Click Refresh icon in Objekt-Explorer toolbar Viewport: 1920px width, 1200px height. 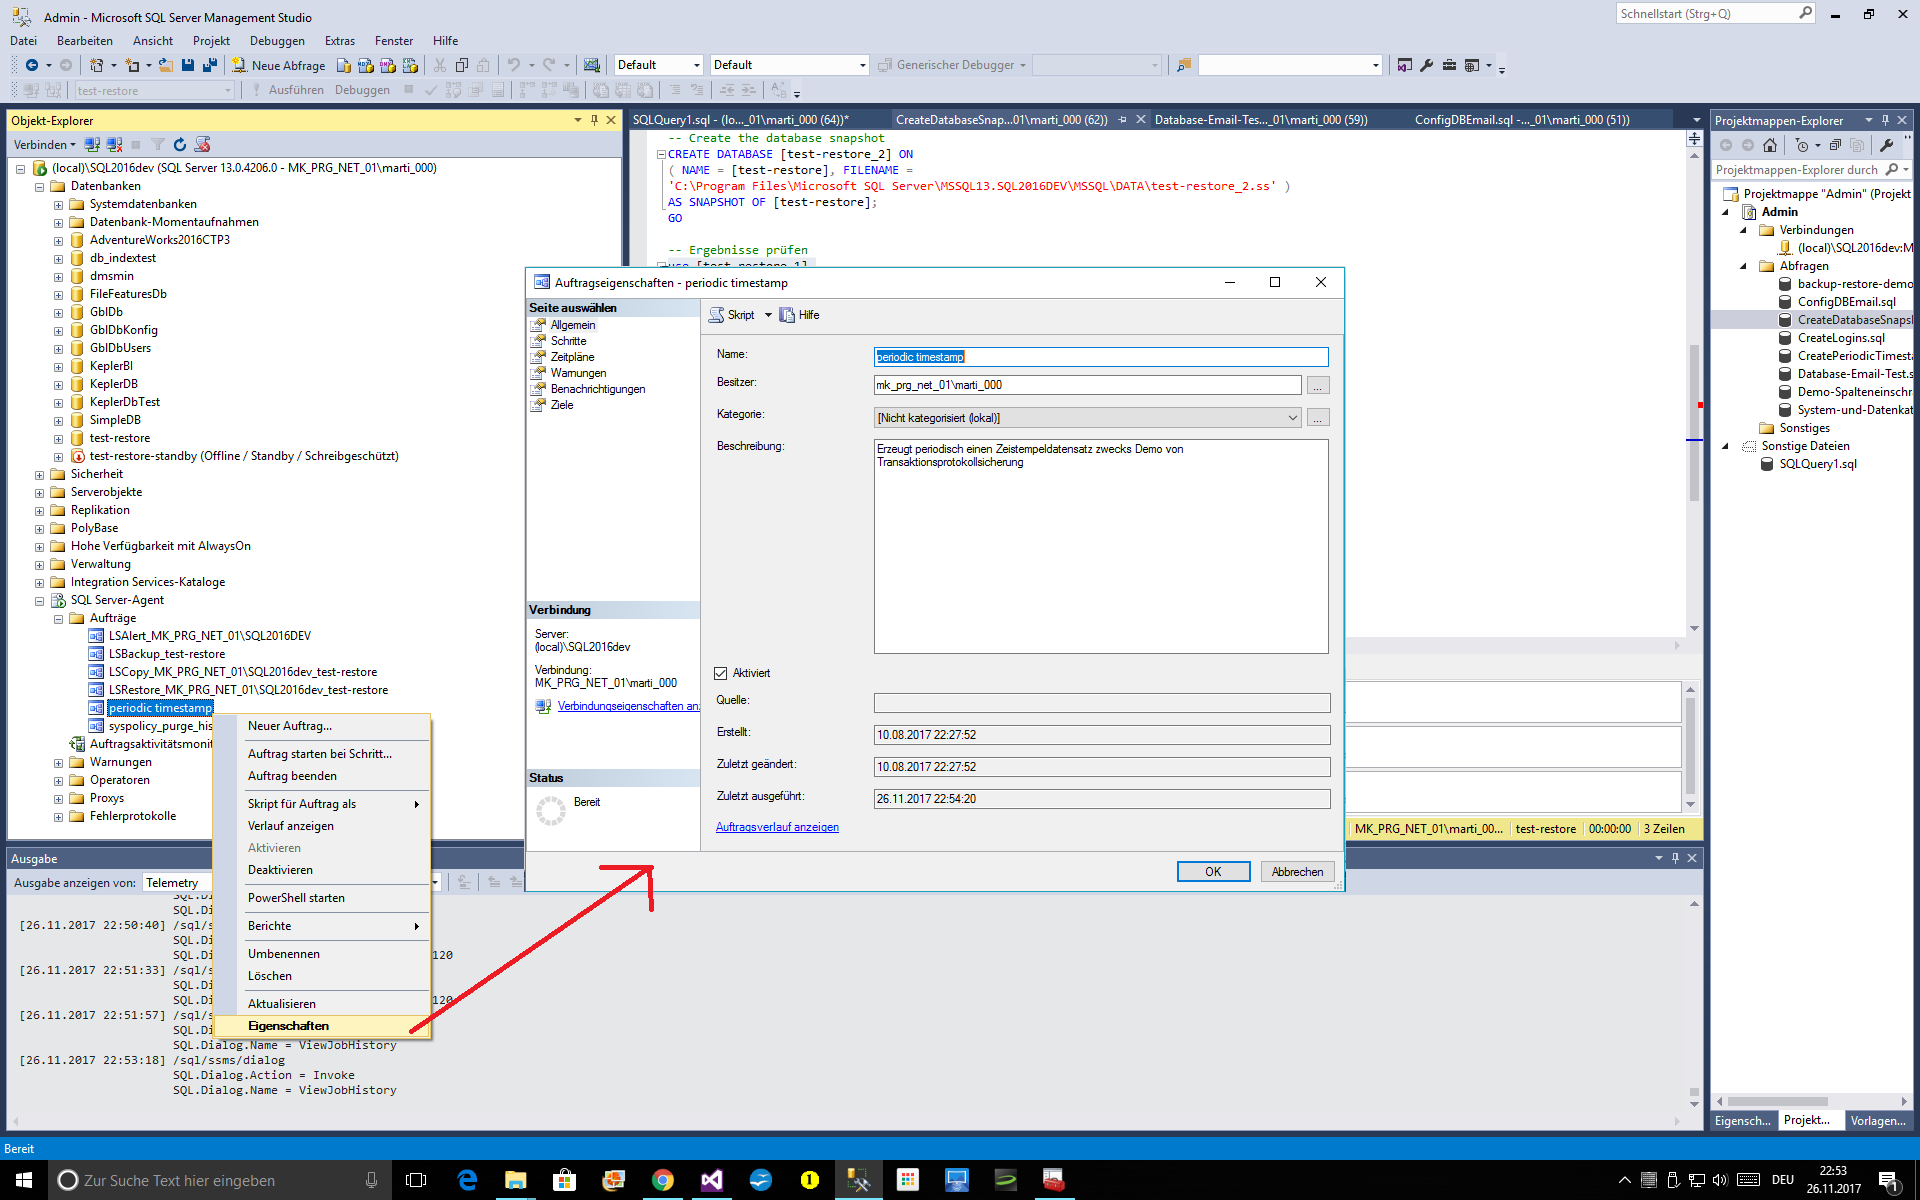click(180, 144)
